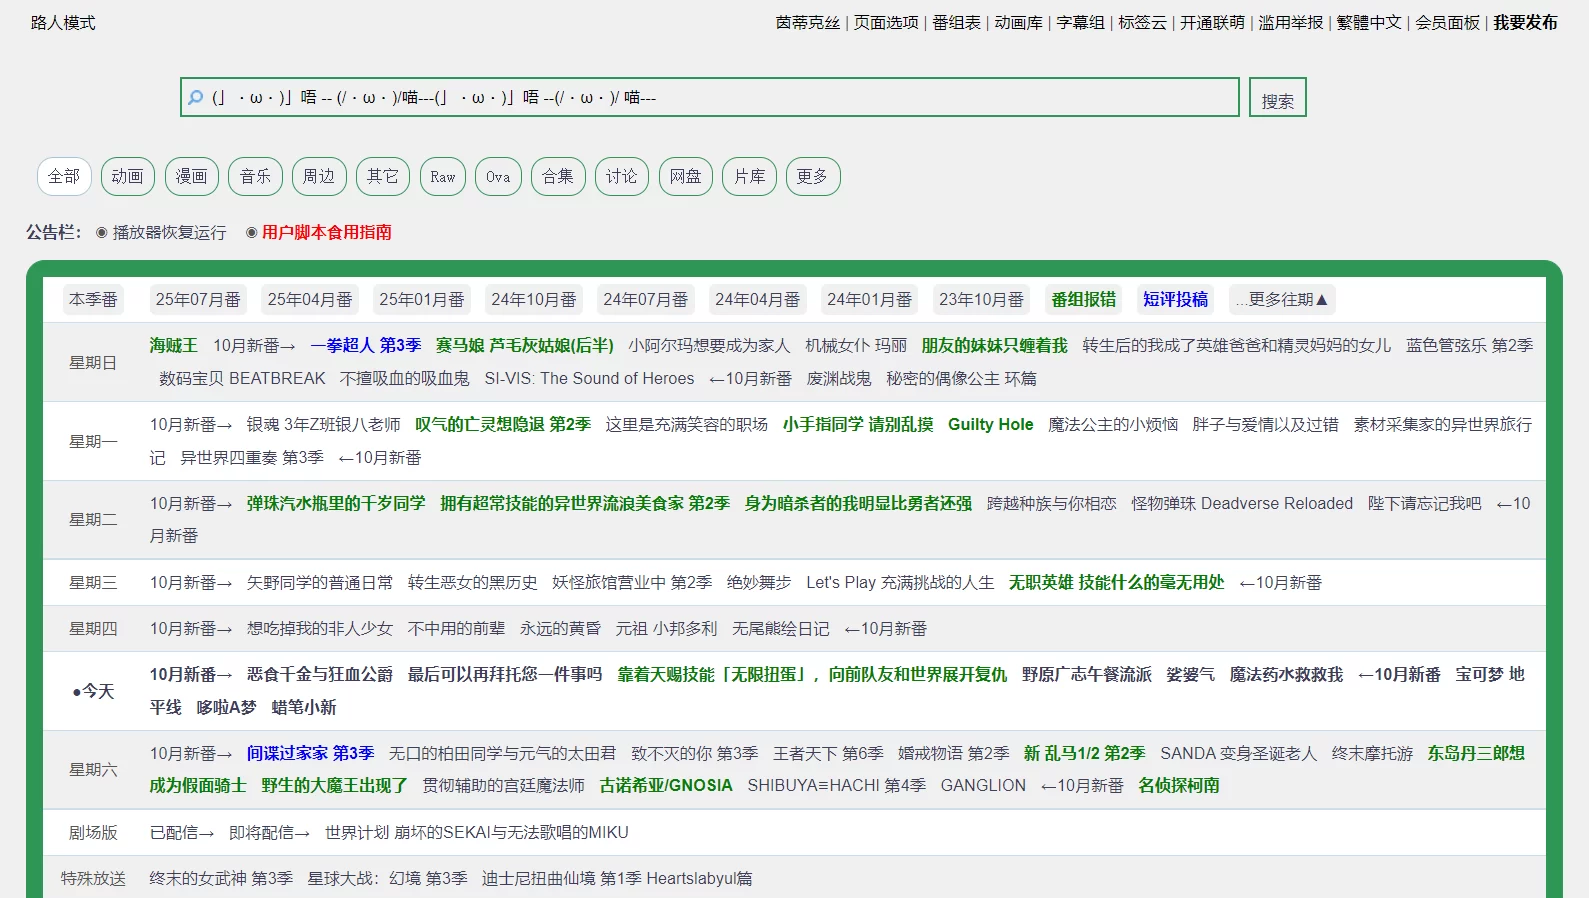
Task: Select the 今天 weekday row label
Action: point(93,691)
